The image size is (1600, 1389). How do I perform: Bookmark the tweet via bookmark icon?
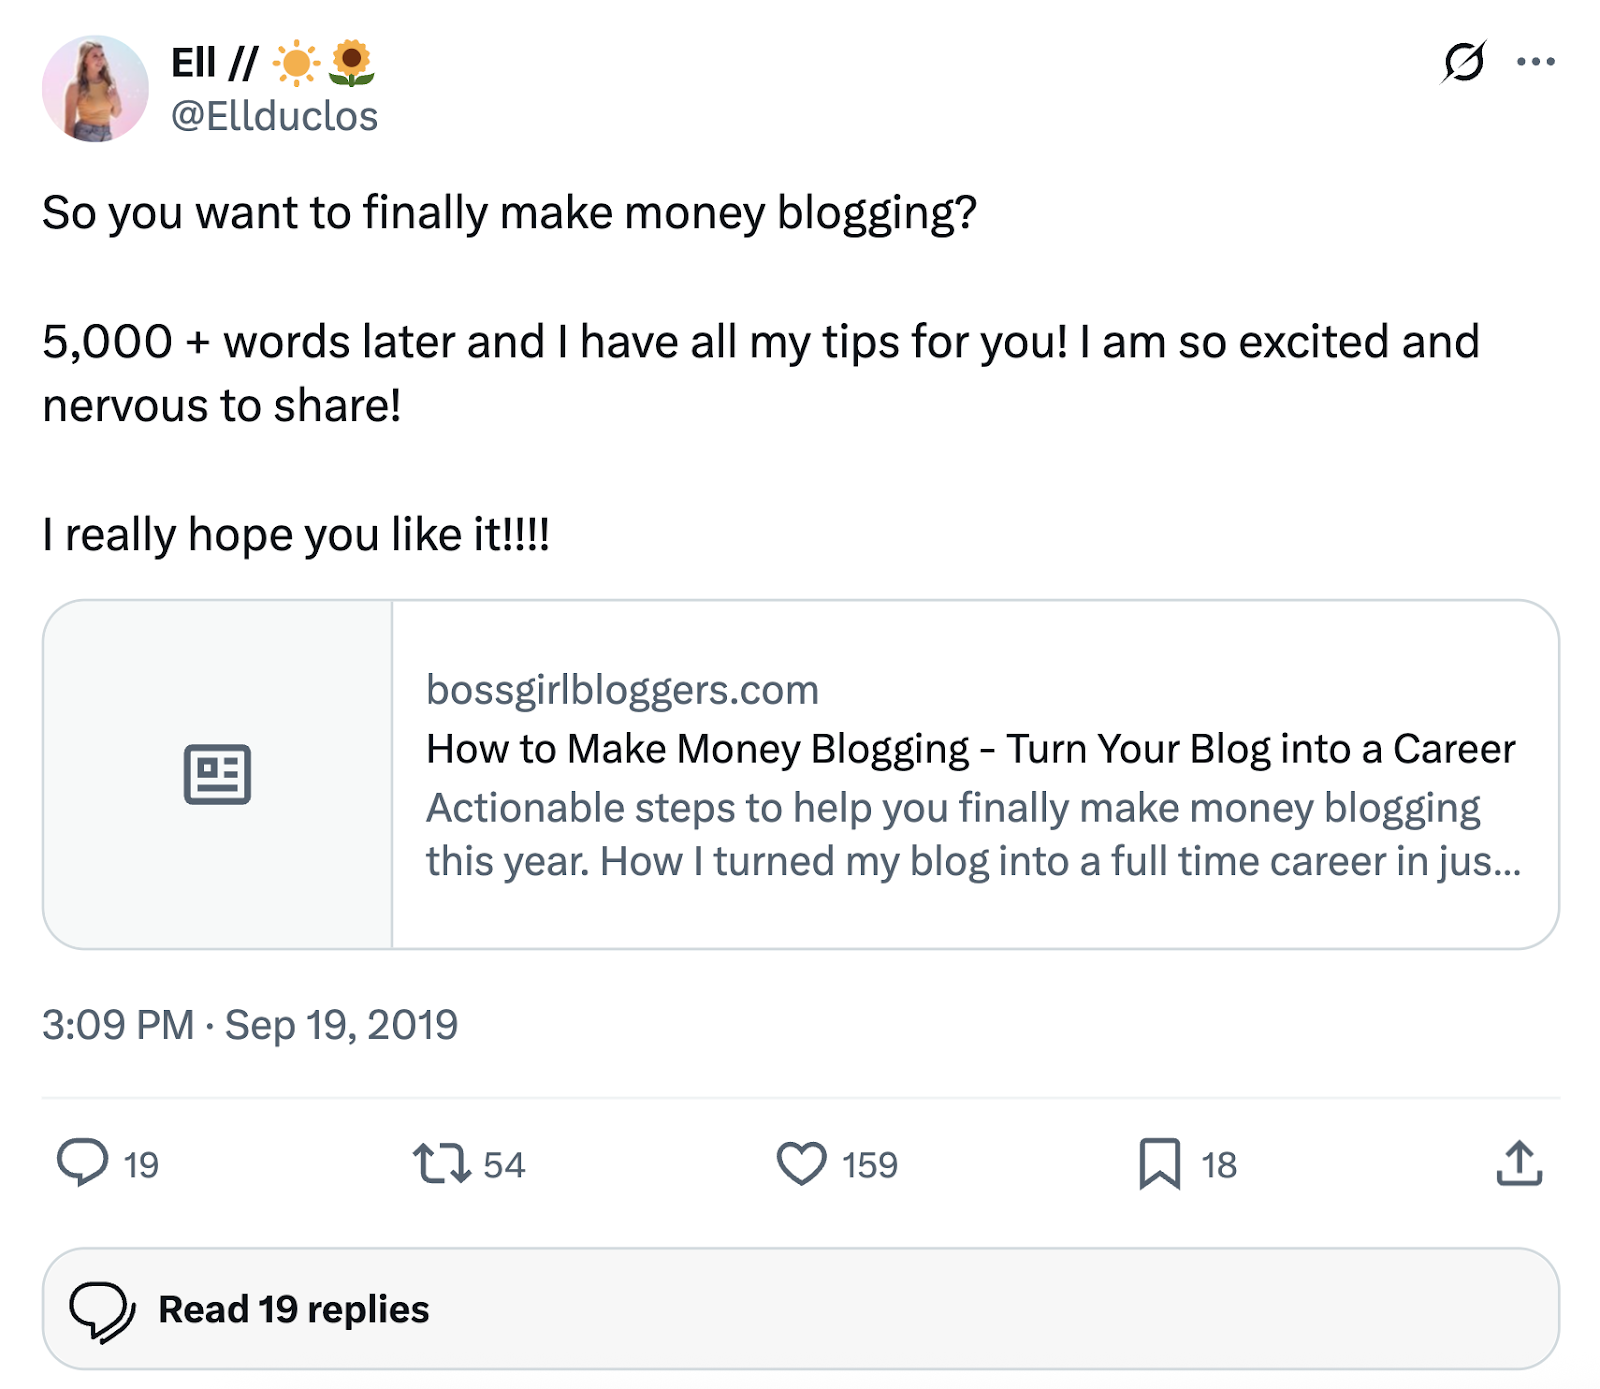(x=1162, y=1163)
